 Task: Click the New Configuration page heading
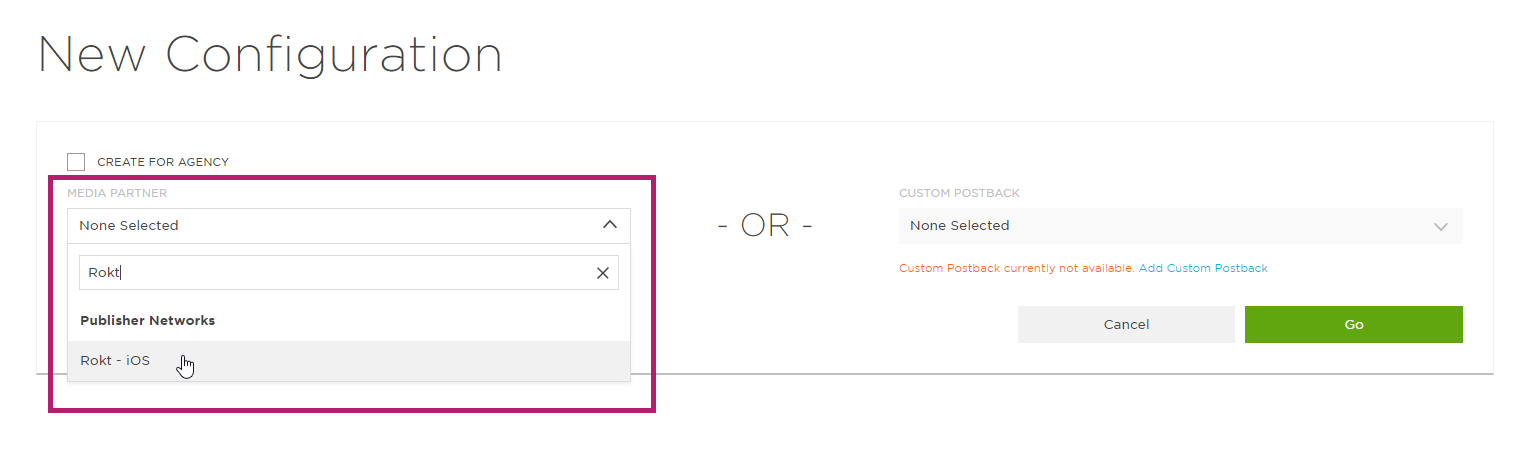[270, 54]
